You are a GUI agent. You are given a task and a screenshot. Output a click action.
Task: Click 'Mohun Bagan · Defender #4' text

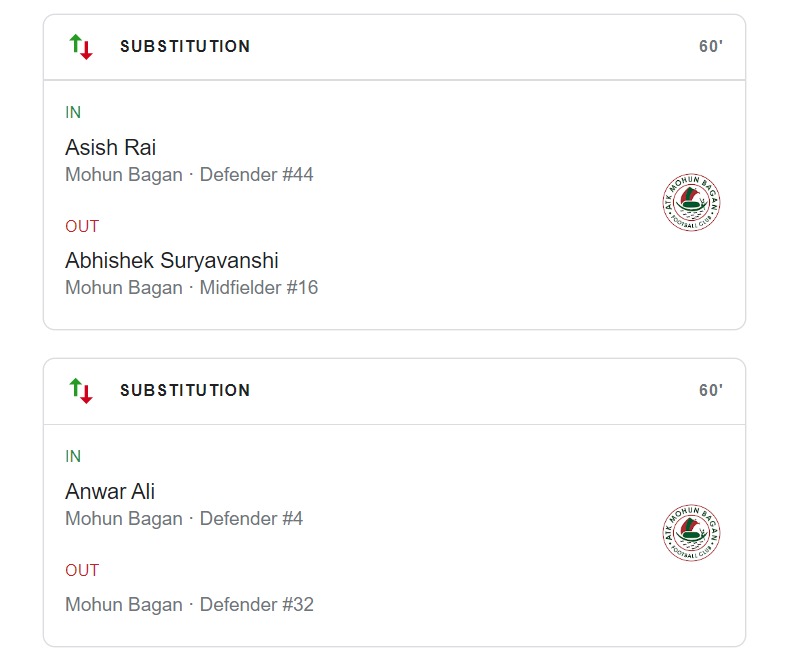click(x=184, y=519)
